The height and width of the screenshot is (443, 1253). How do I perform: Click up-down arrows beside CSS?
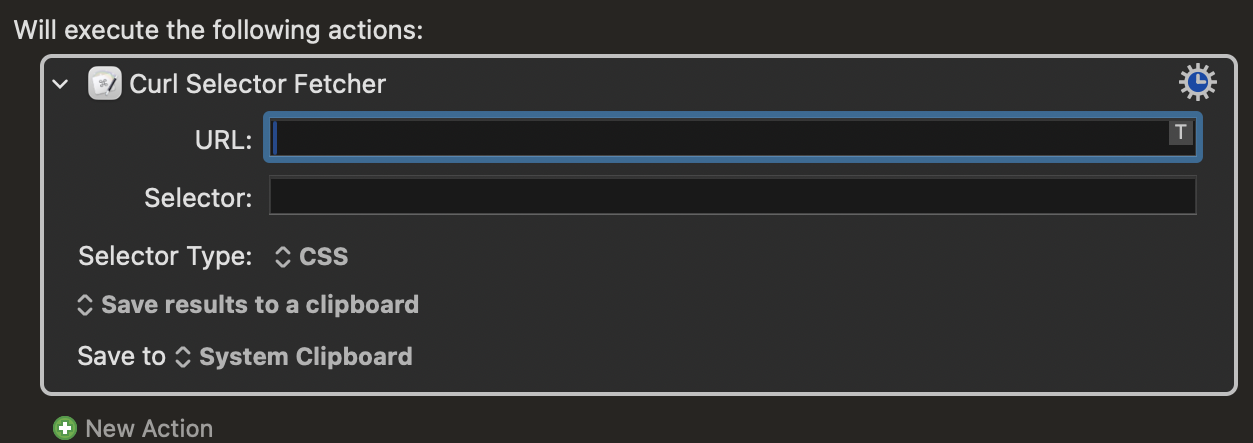283,256
